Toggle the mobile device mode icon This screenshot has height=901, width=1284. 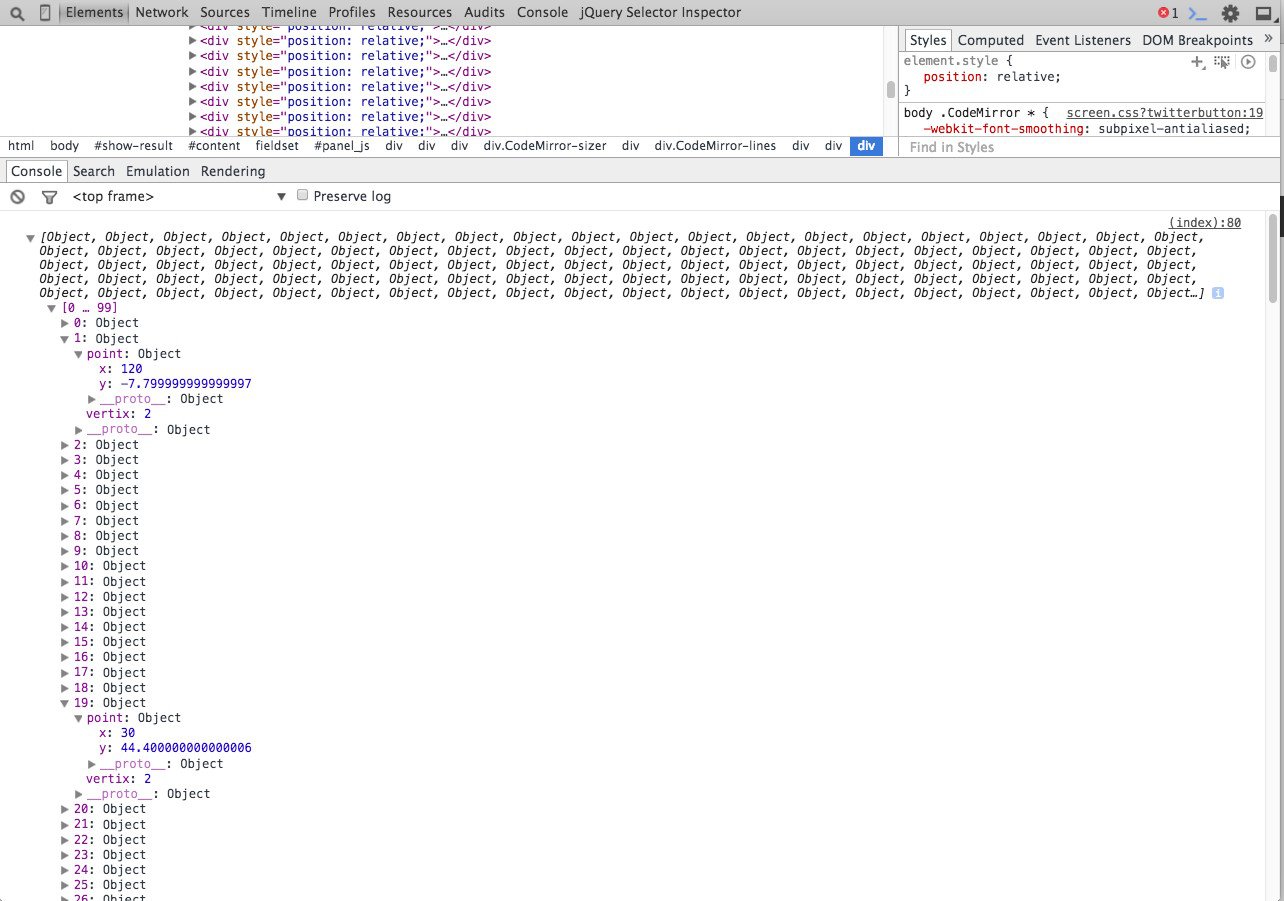coord(45,13)
